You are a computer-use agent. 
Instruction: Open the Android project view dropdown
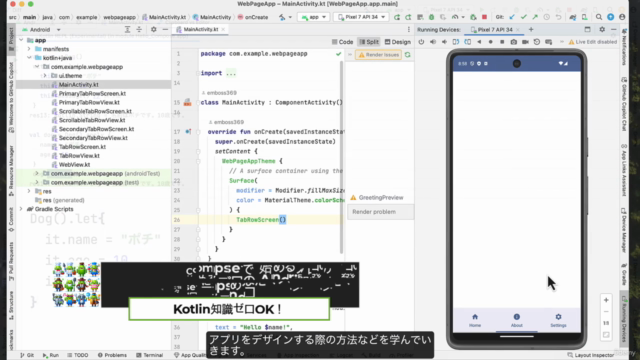click(41, 29)
